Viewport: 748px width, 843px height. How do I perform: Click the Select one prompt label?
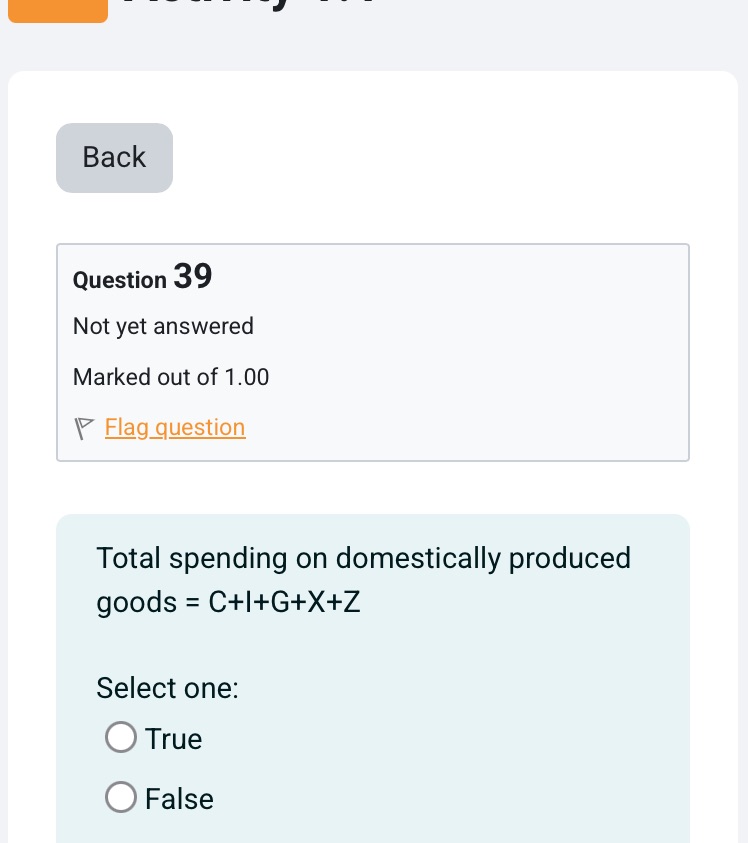click(167, 688)
